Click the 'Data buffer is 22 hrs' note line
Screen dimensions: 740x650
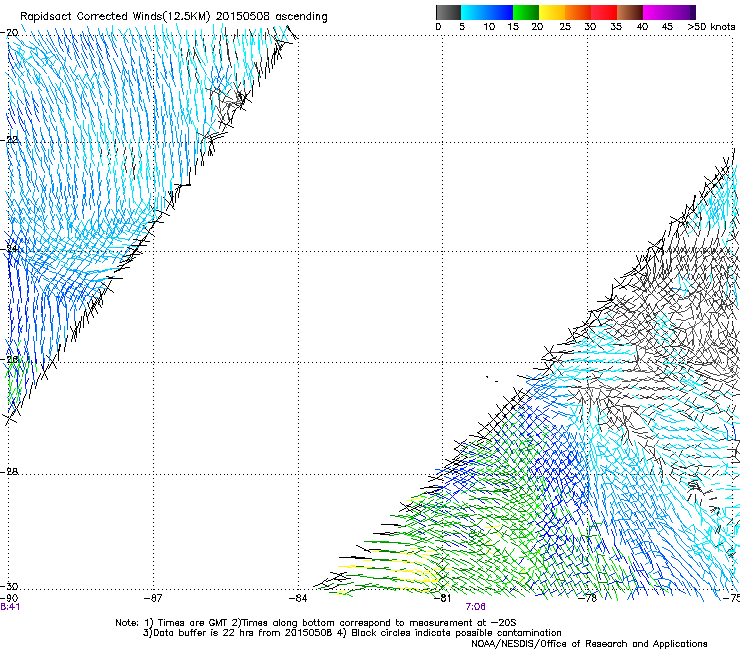click(x=352, y=633)
